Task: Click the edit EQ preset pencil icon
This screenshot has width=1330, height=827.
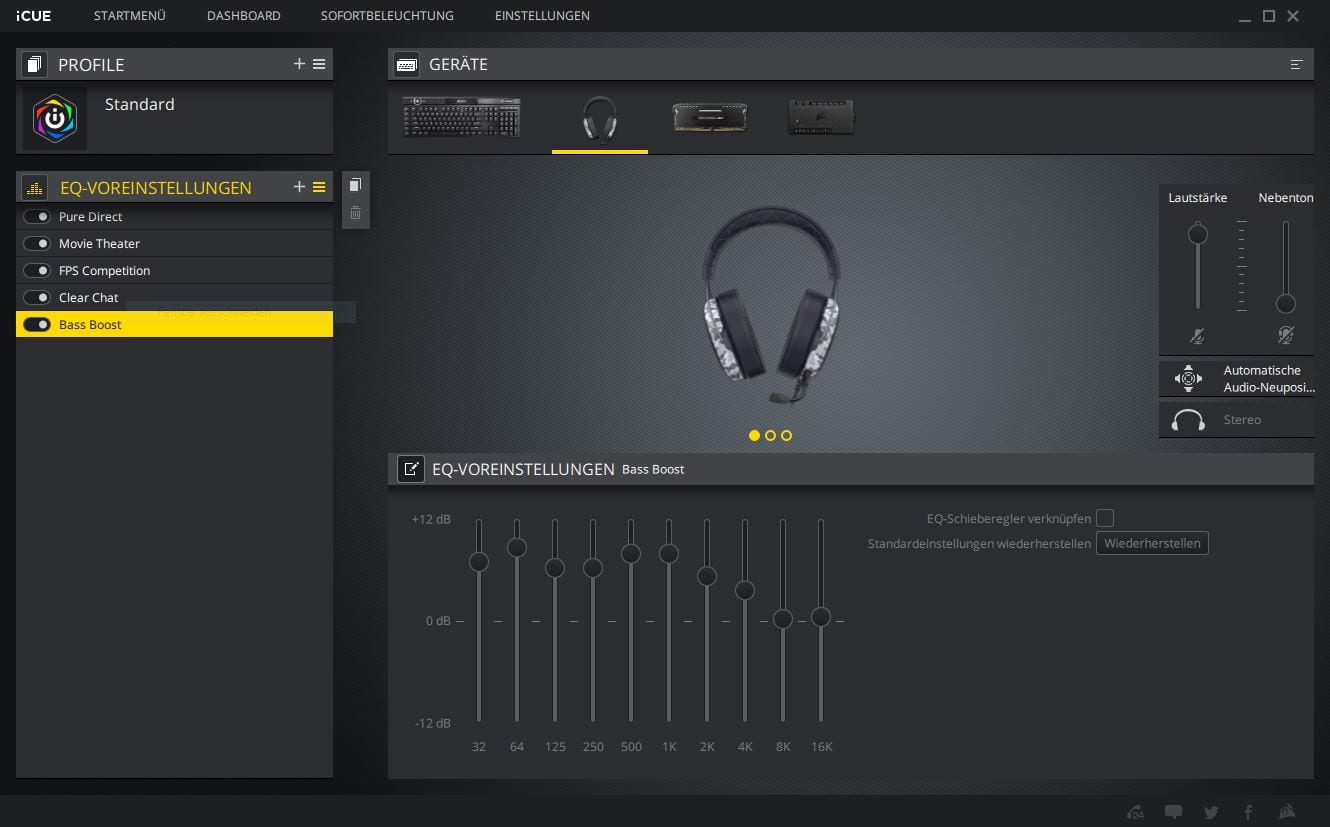Action: click(410, 469)
